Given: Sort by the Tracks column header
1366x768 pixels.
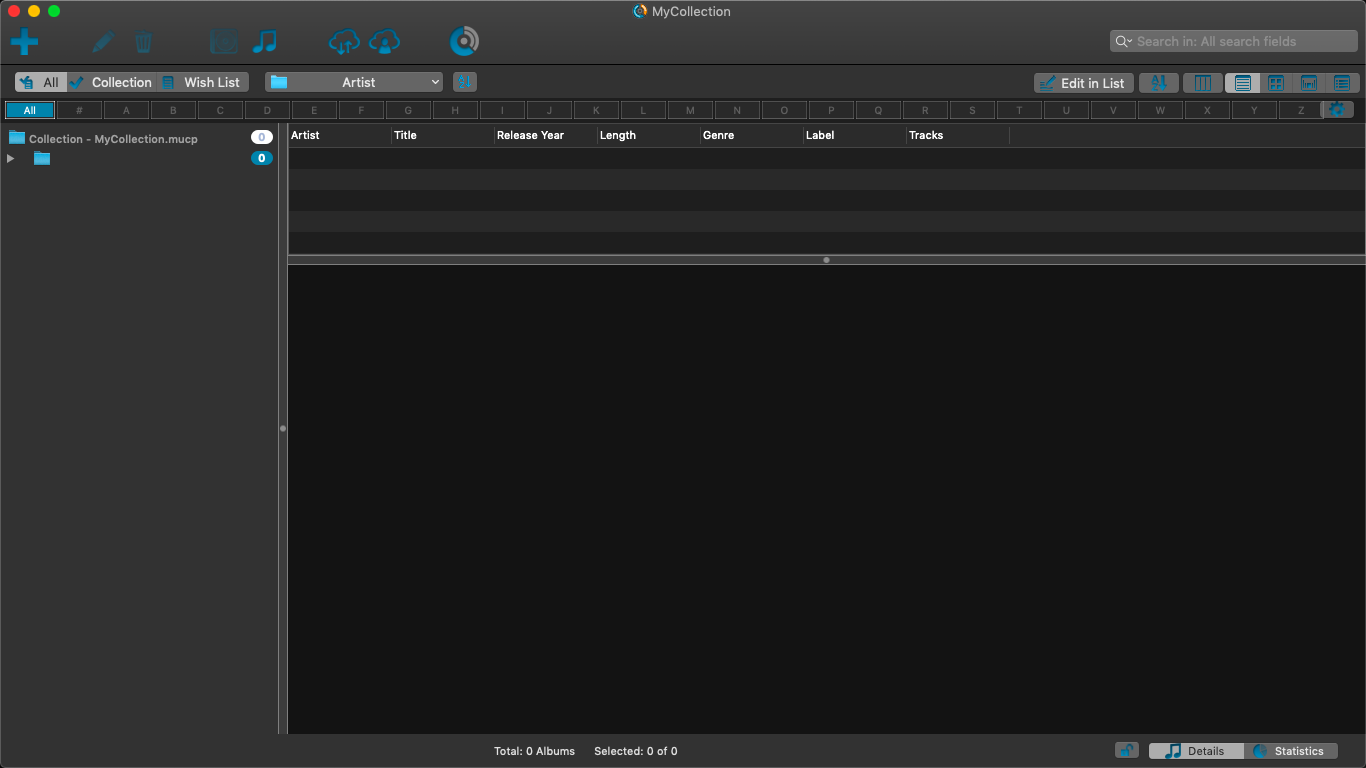Looking at the screenshot, I should pos(958,135).
